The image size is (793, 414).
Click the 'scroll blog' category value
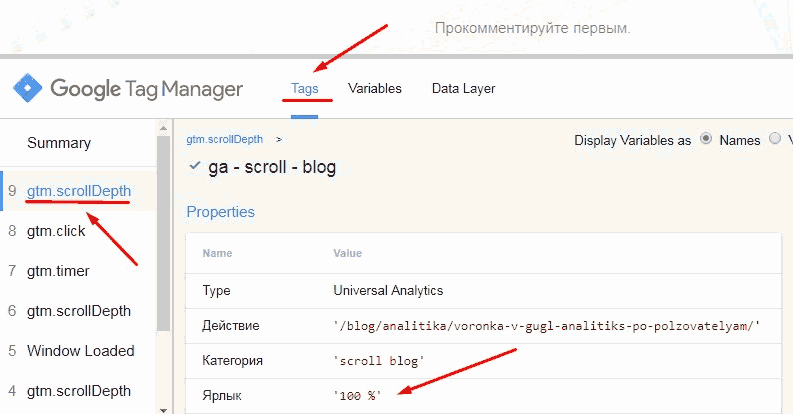pyautogui.click(x=378, y=361)
